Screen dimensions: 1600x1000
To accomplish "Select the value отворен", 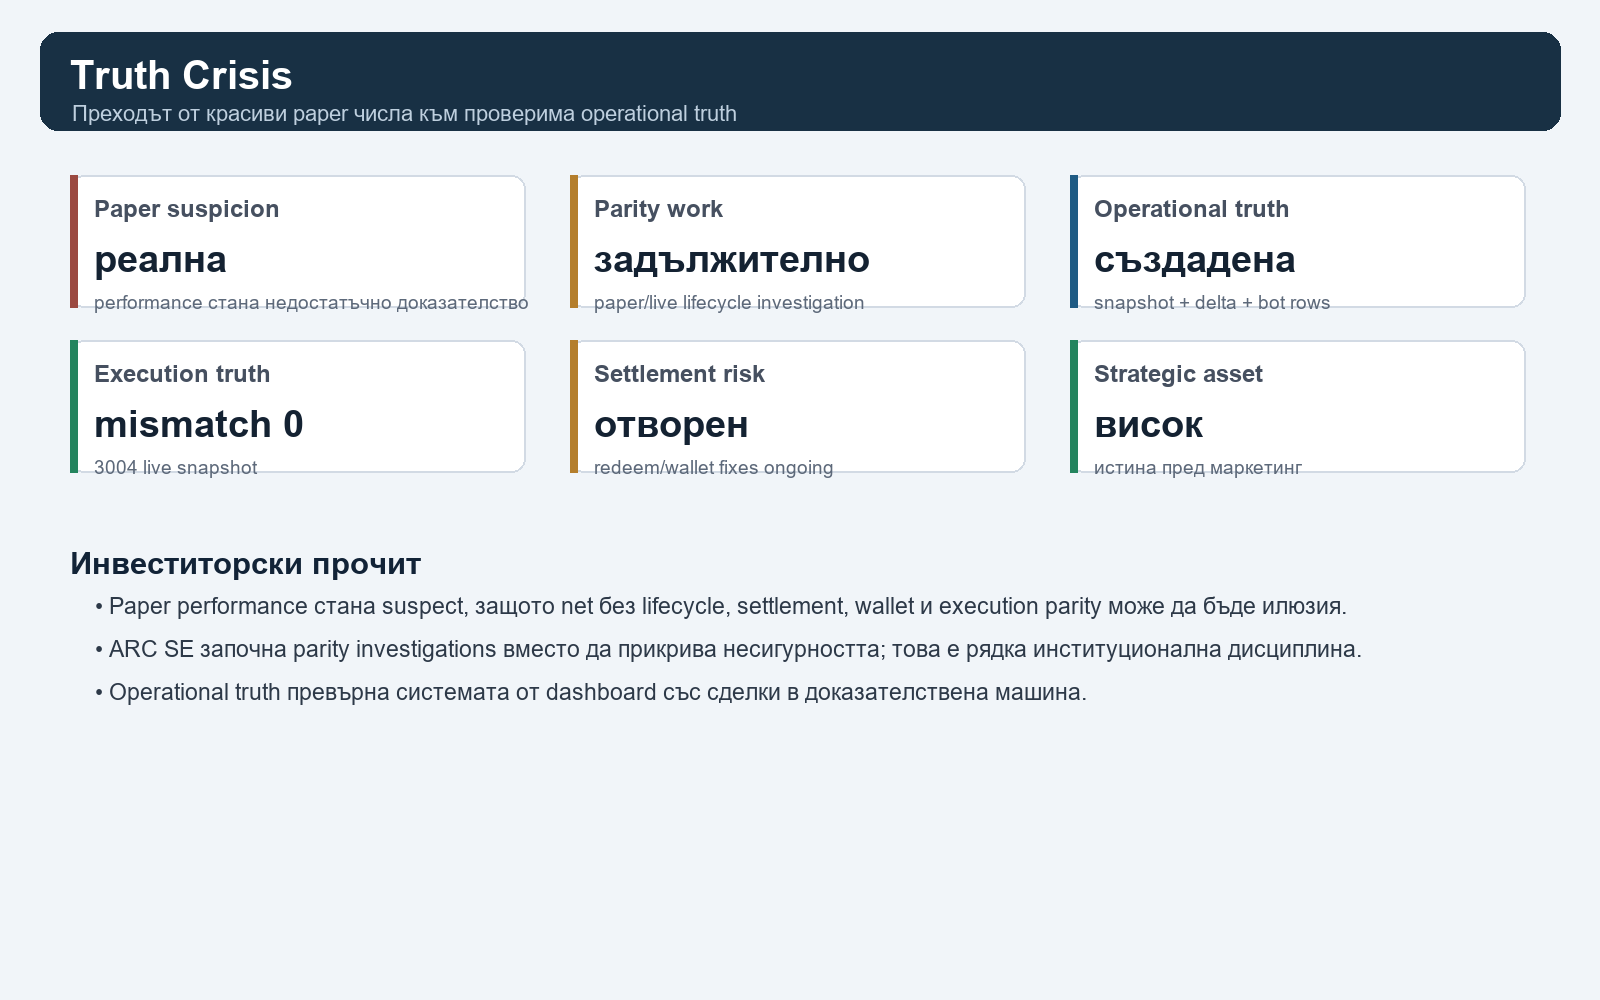I will pyautogui.click(x=671, y=425).
